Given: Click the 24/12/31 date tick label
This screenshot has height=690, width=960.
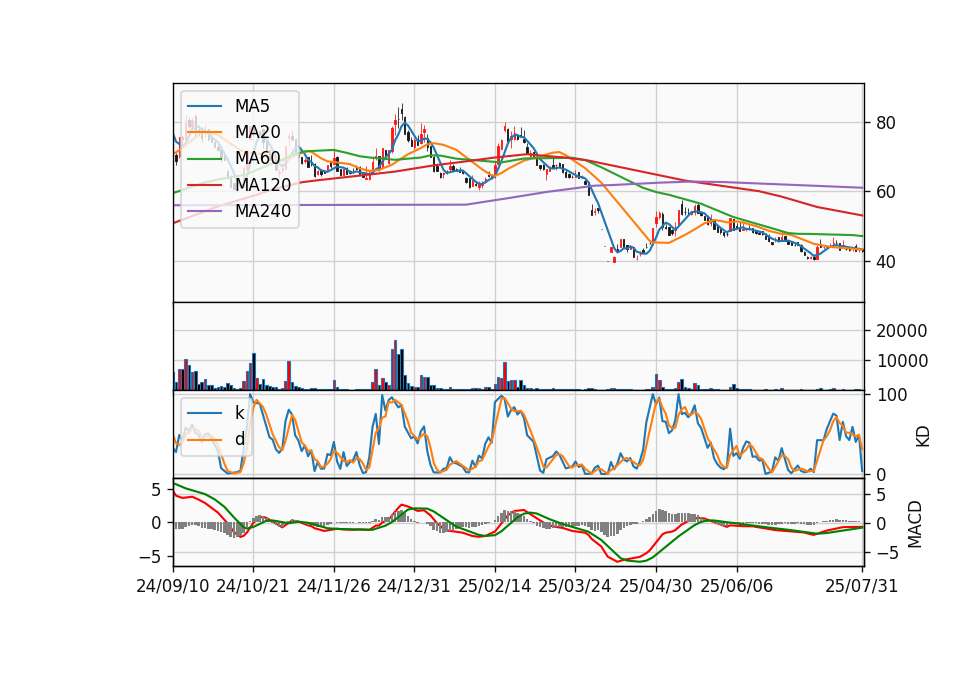Looking at the screenshot, I should coord(414,586).
